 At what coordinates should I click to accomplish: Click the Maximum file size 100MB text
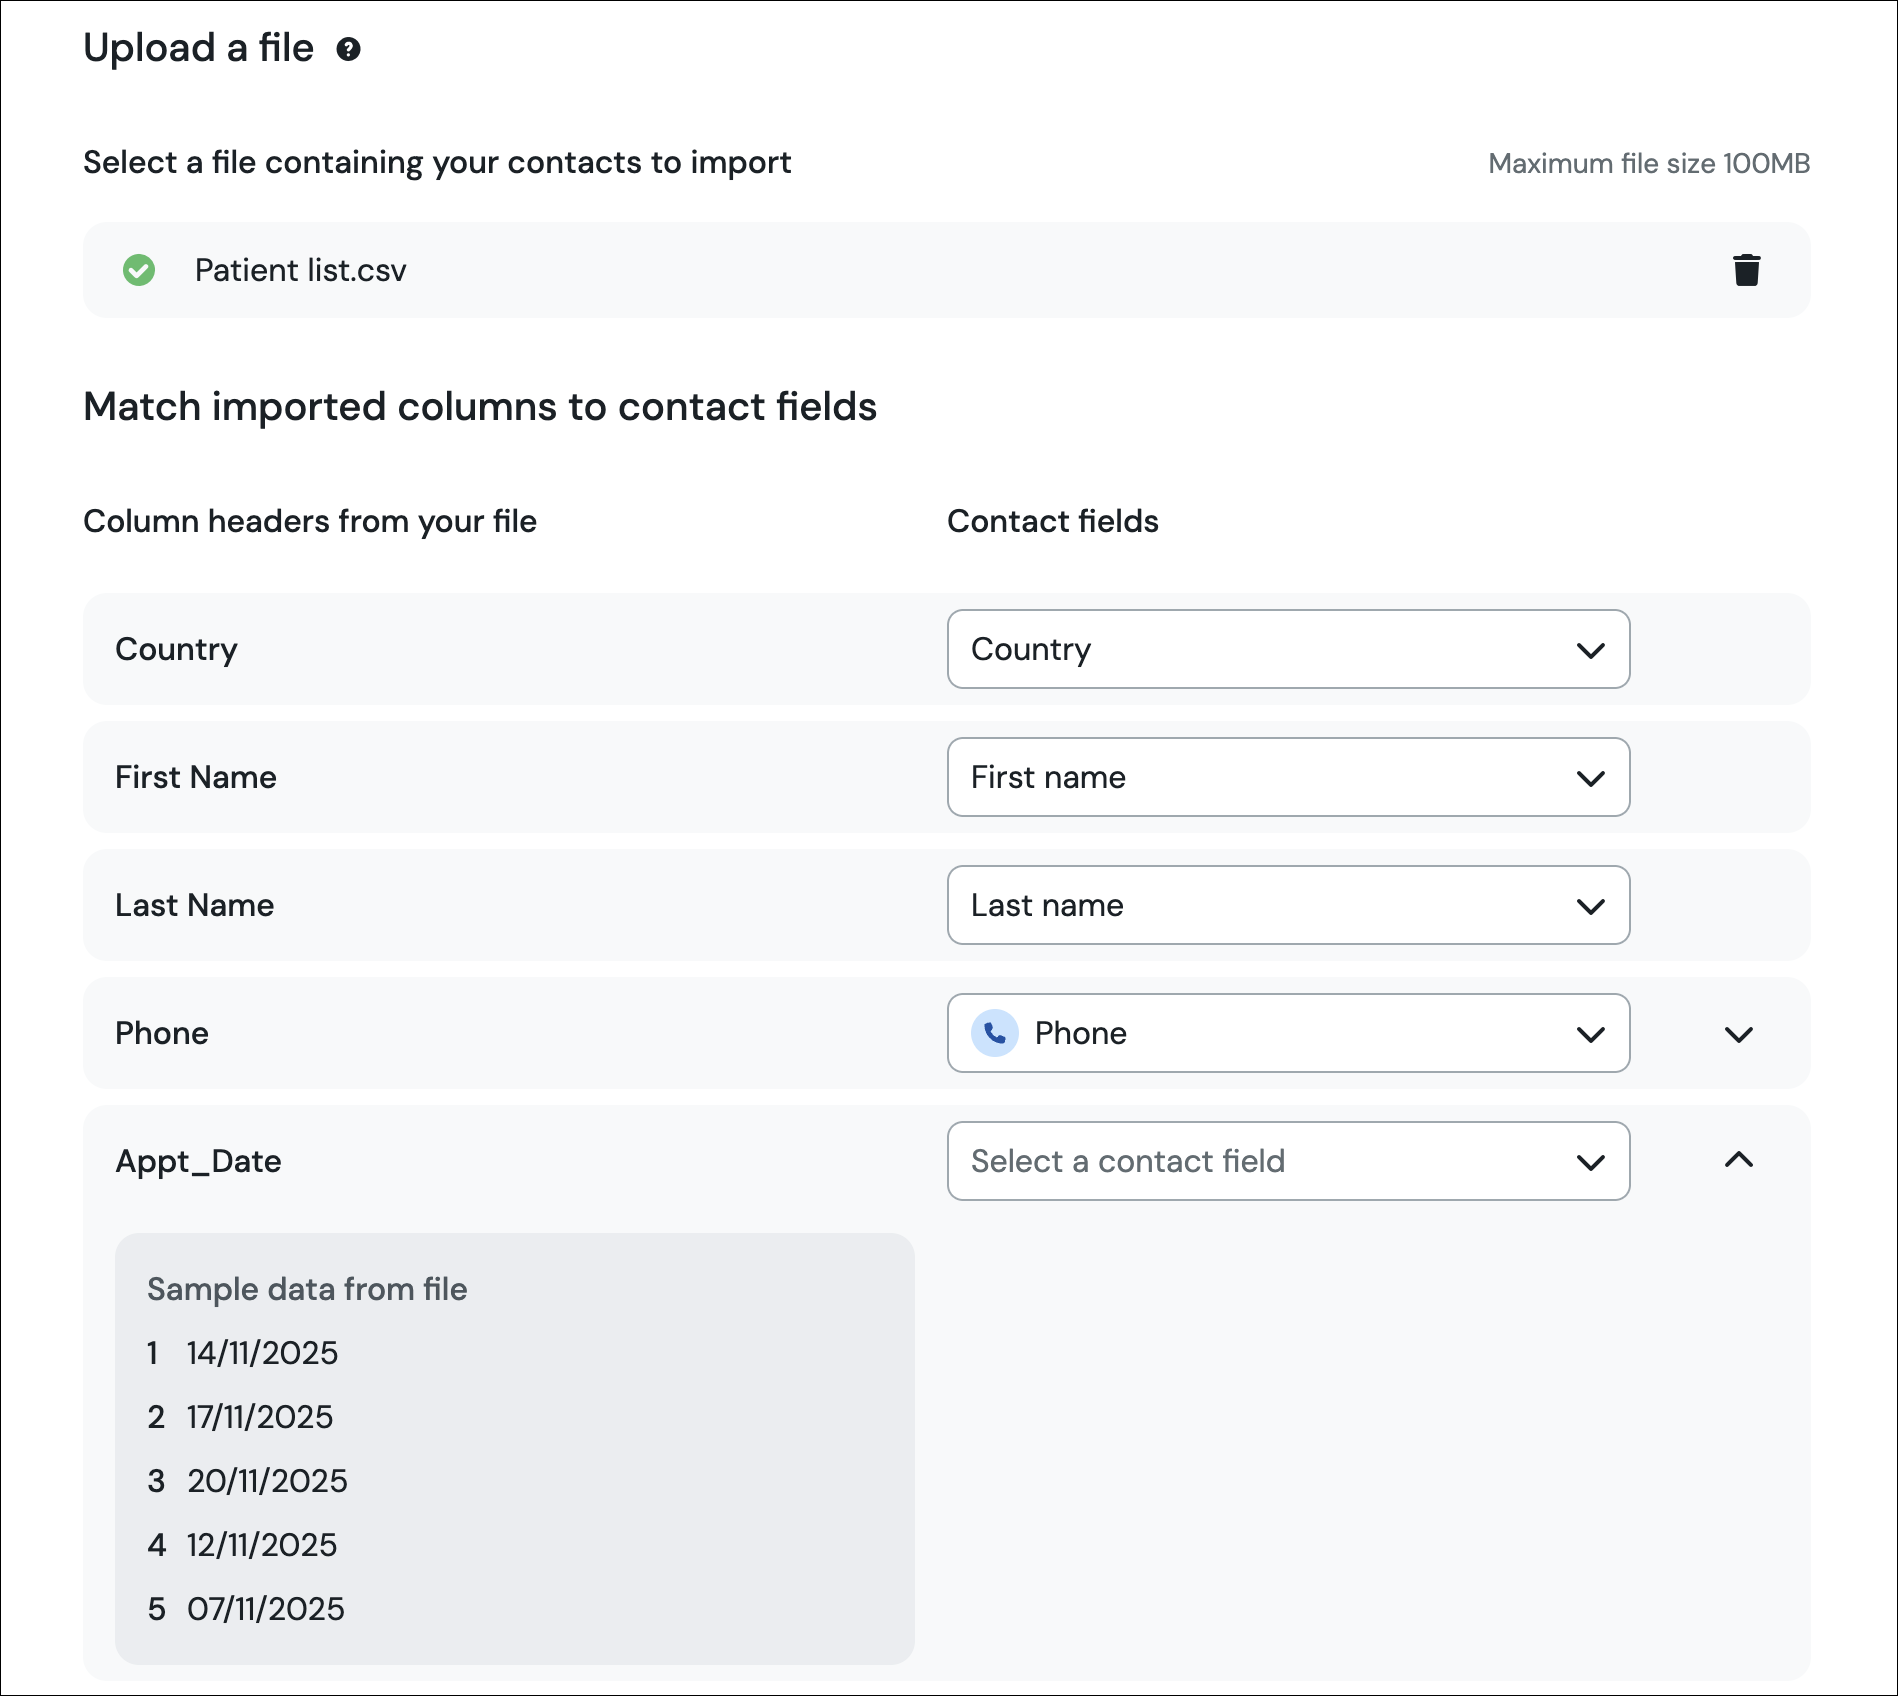tap(1647, 163)
